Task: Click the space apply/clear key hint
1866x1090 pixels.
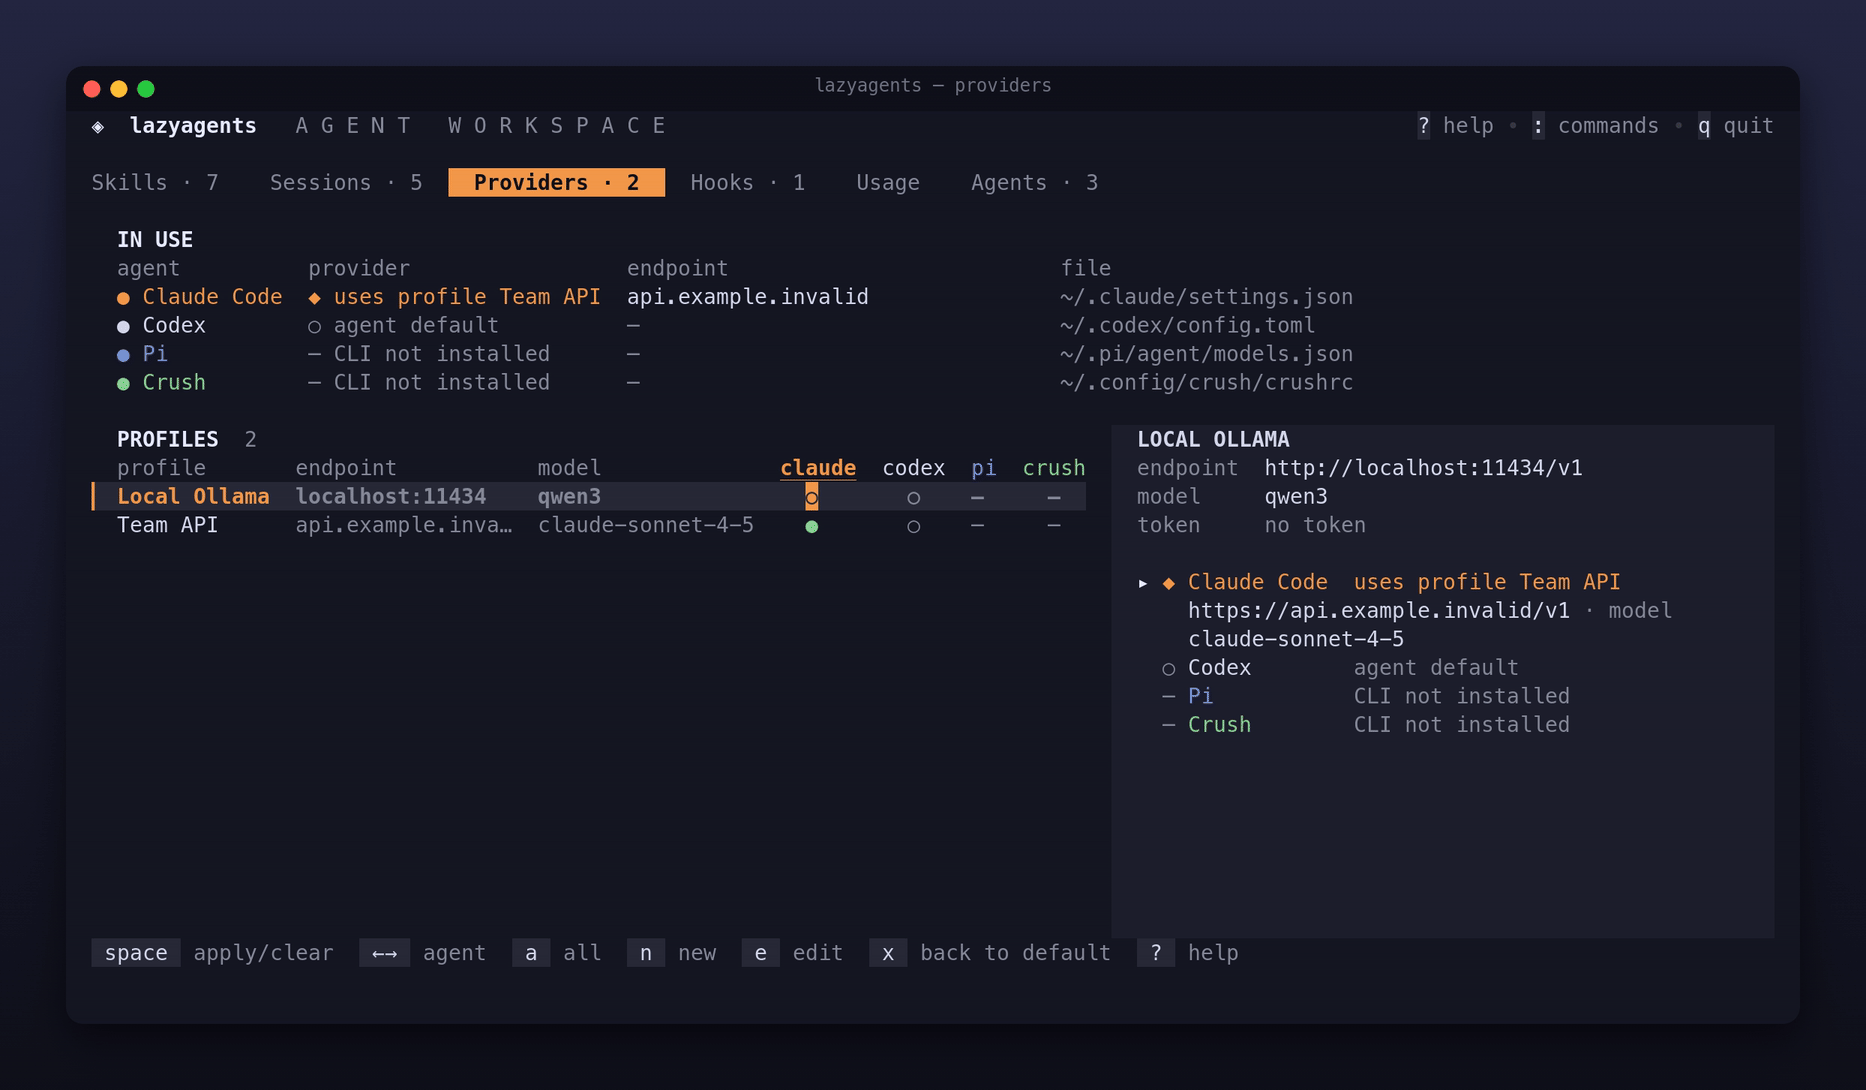Action: point(212,953)
